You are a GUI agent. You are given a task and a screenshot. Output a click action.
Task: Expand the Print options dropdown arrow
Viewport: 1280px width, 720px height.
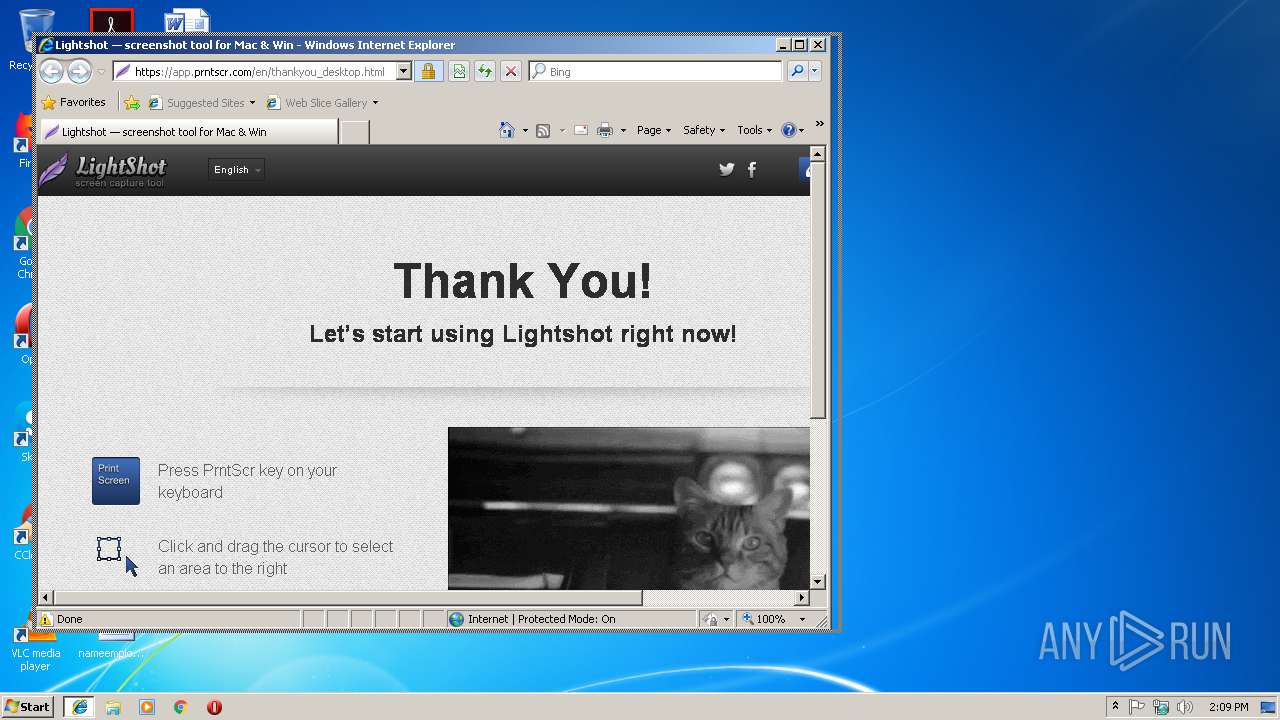[x=623, y=130]
